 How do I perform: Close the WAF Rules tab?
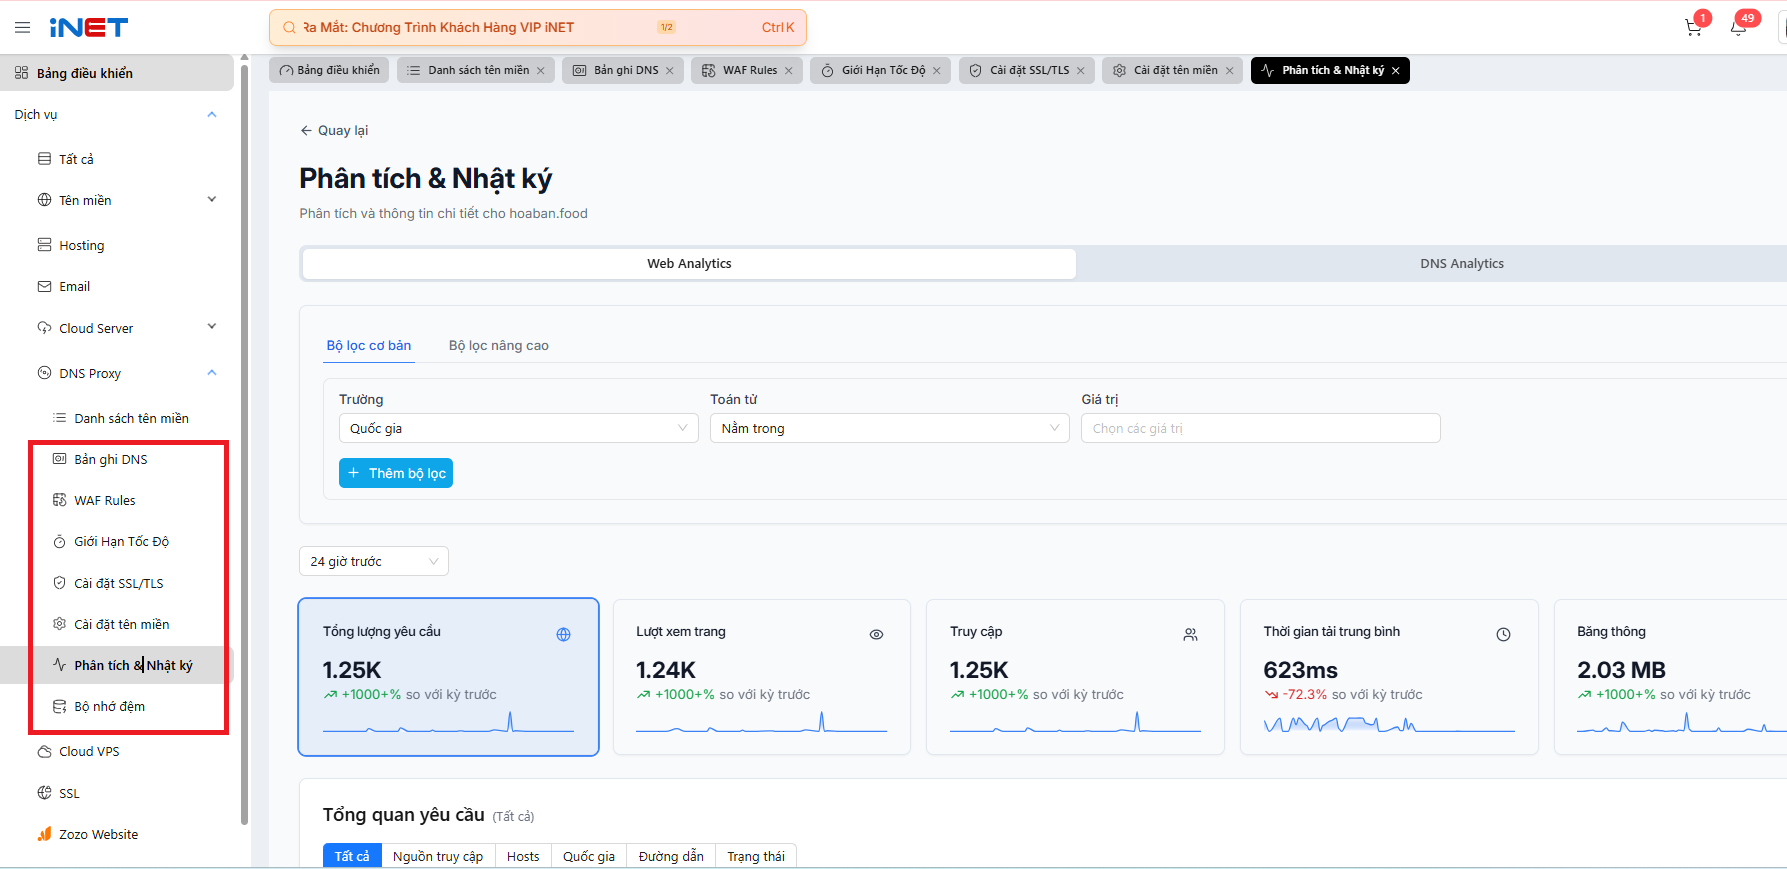point(789,71)
